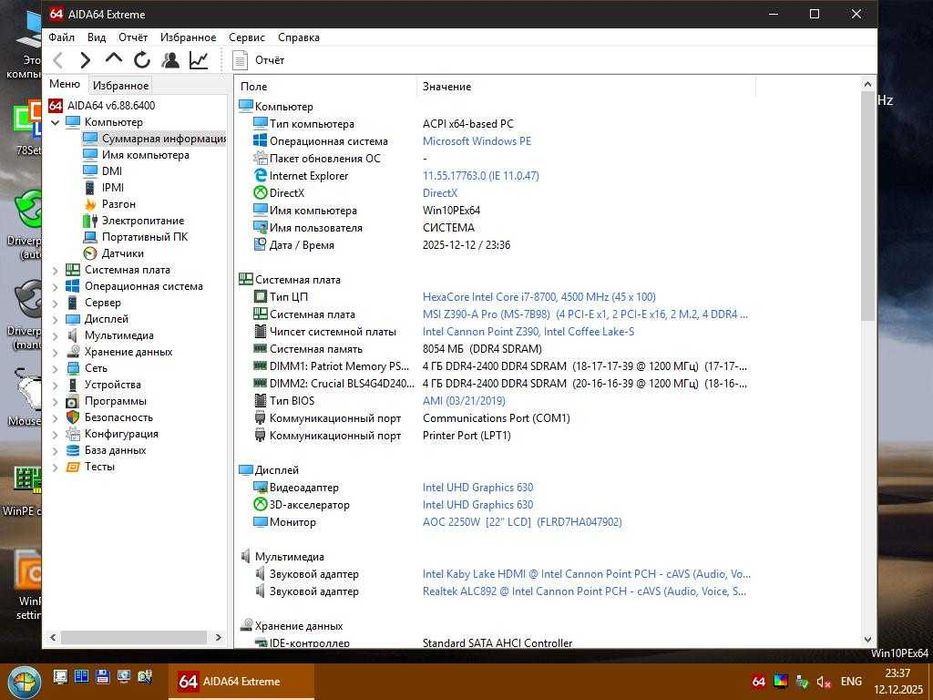Viewport: 933px width, 700px height.
Task: Expand the Сервер tree node
Action: click(x=55, y=303)
